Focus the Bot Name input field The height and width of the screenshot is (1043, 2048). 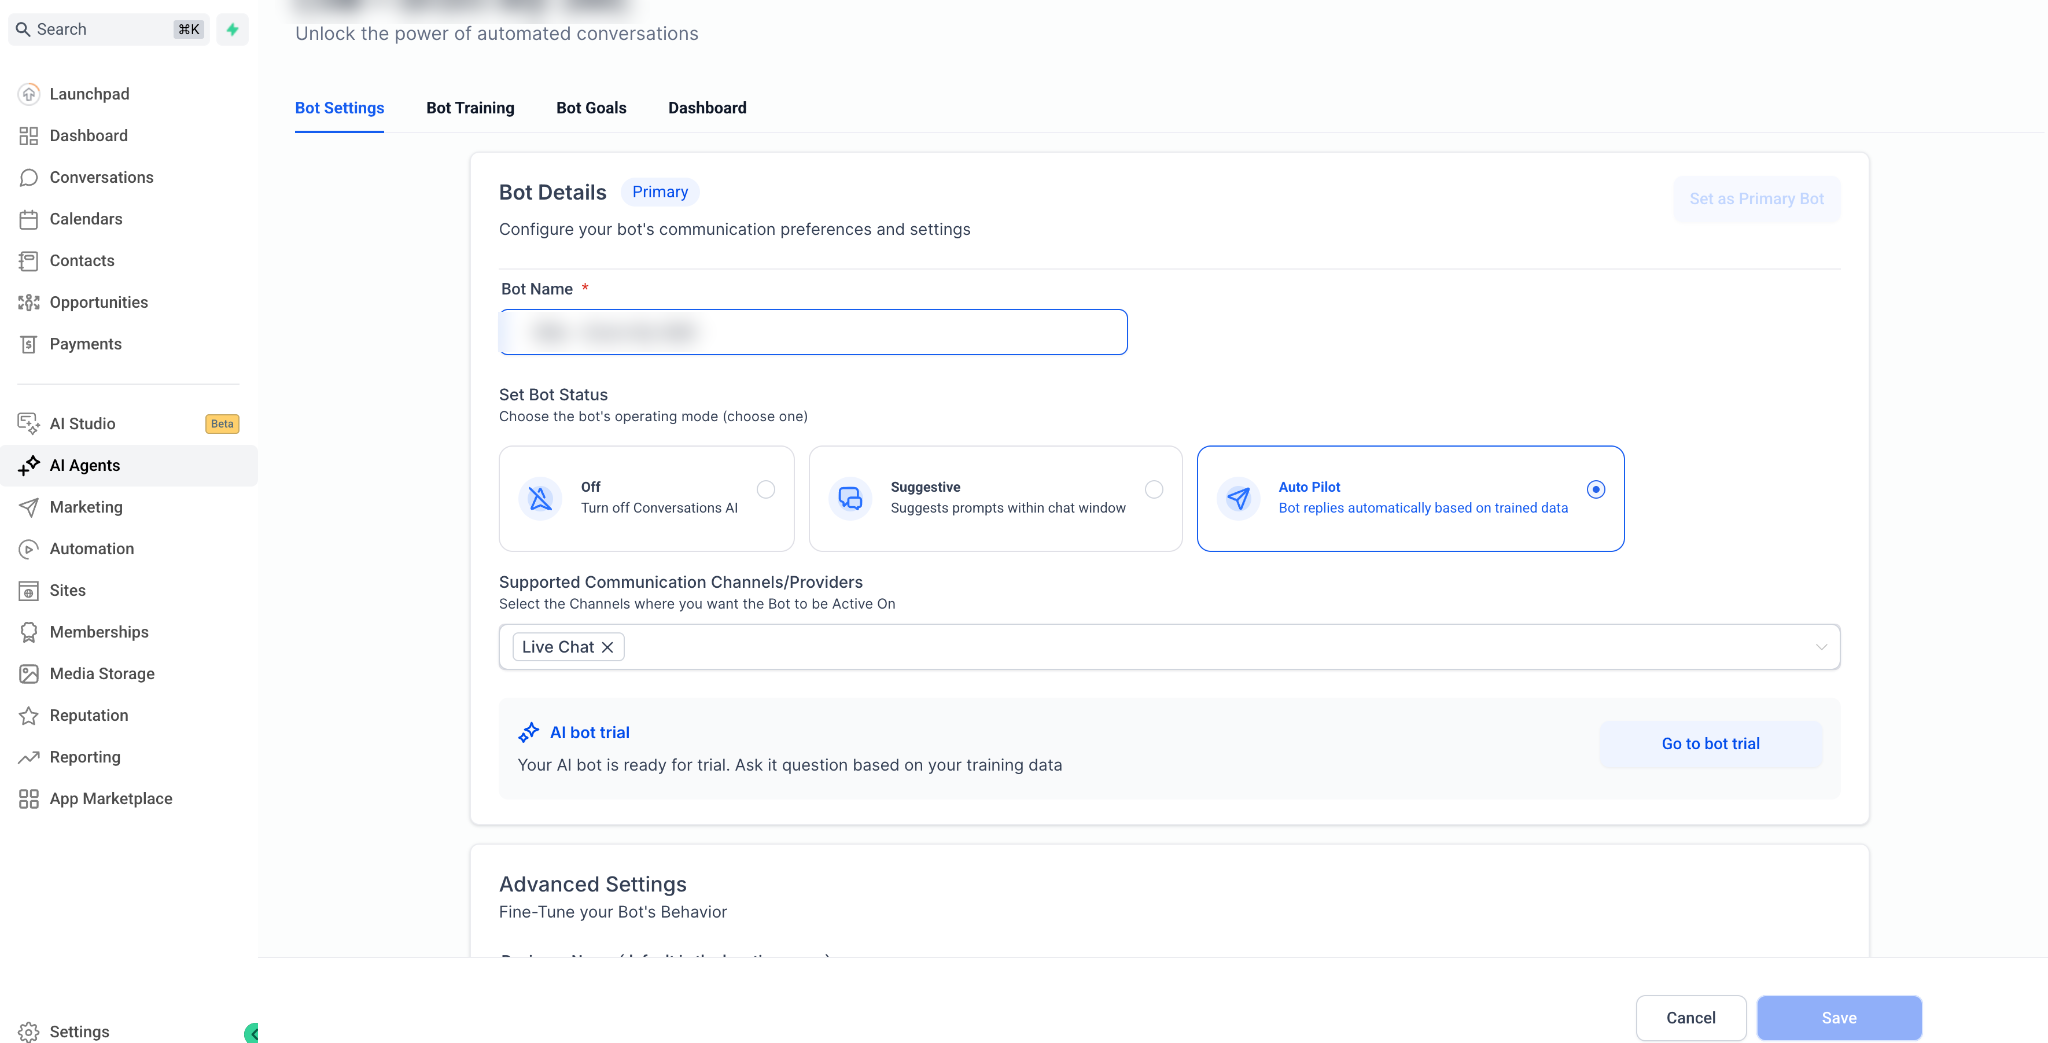[x=813, y=332]
